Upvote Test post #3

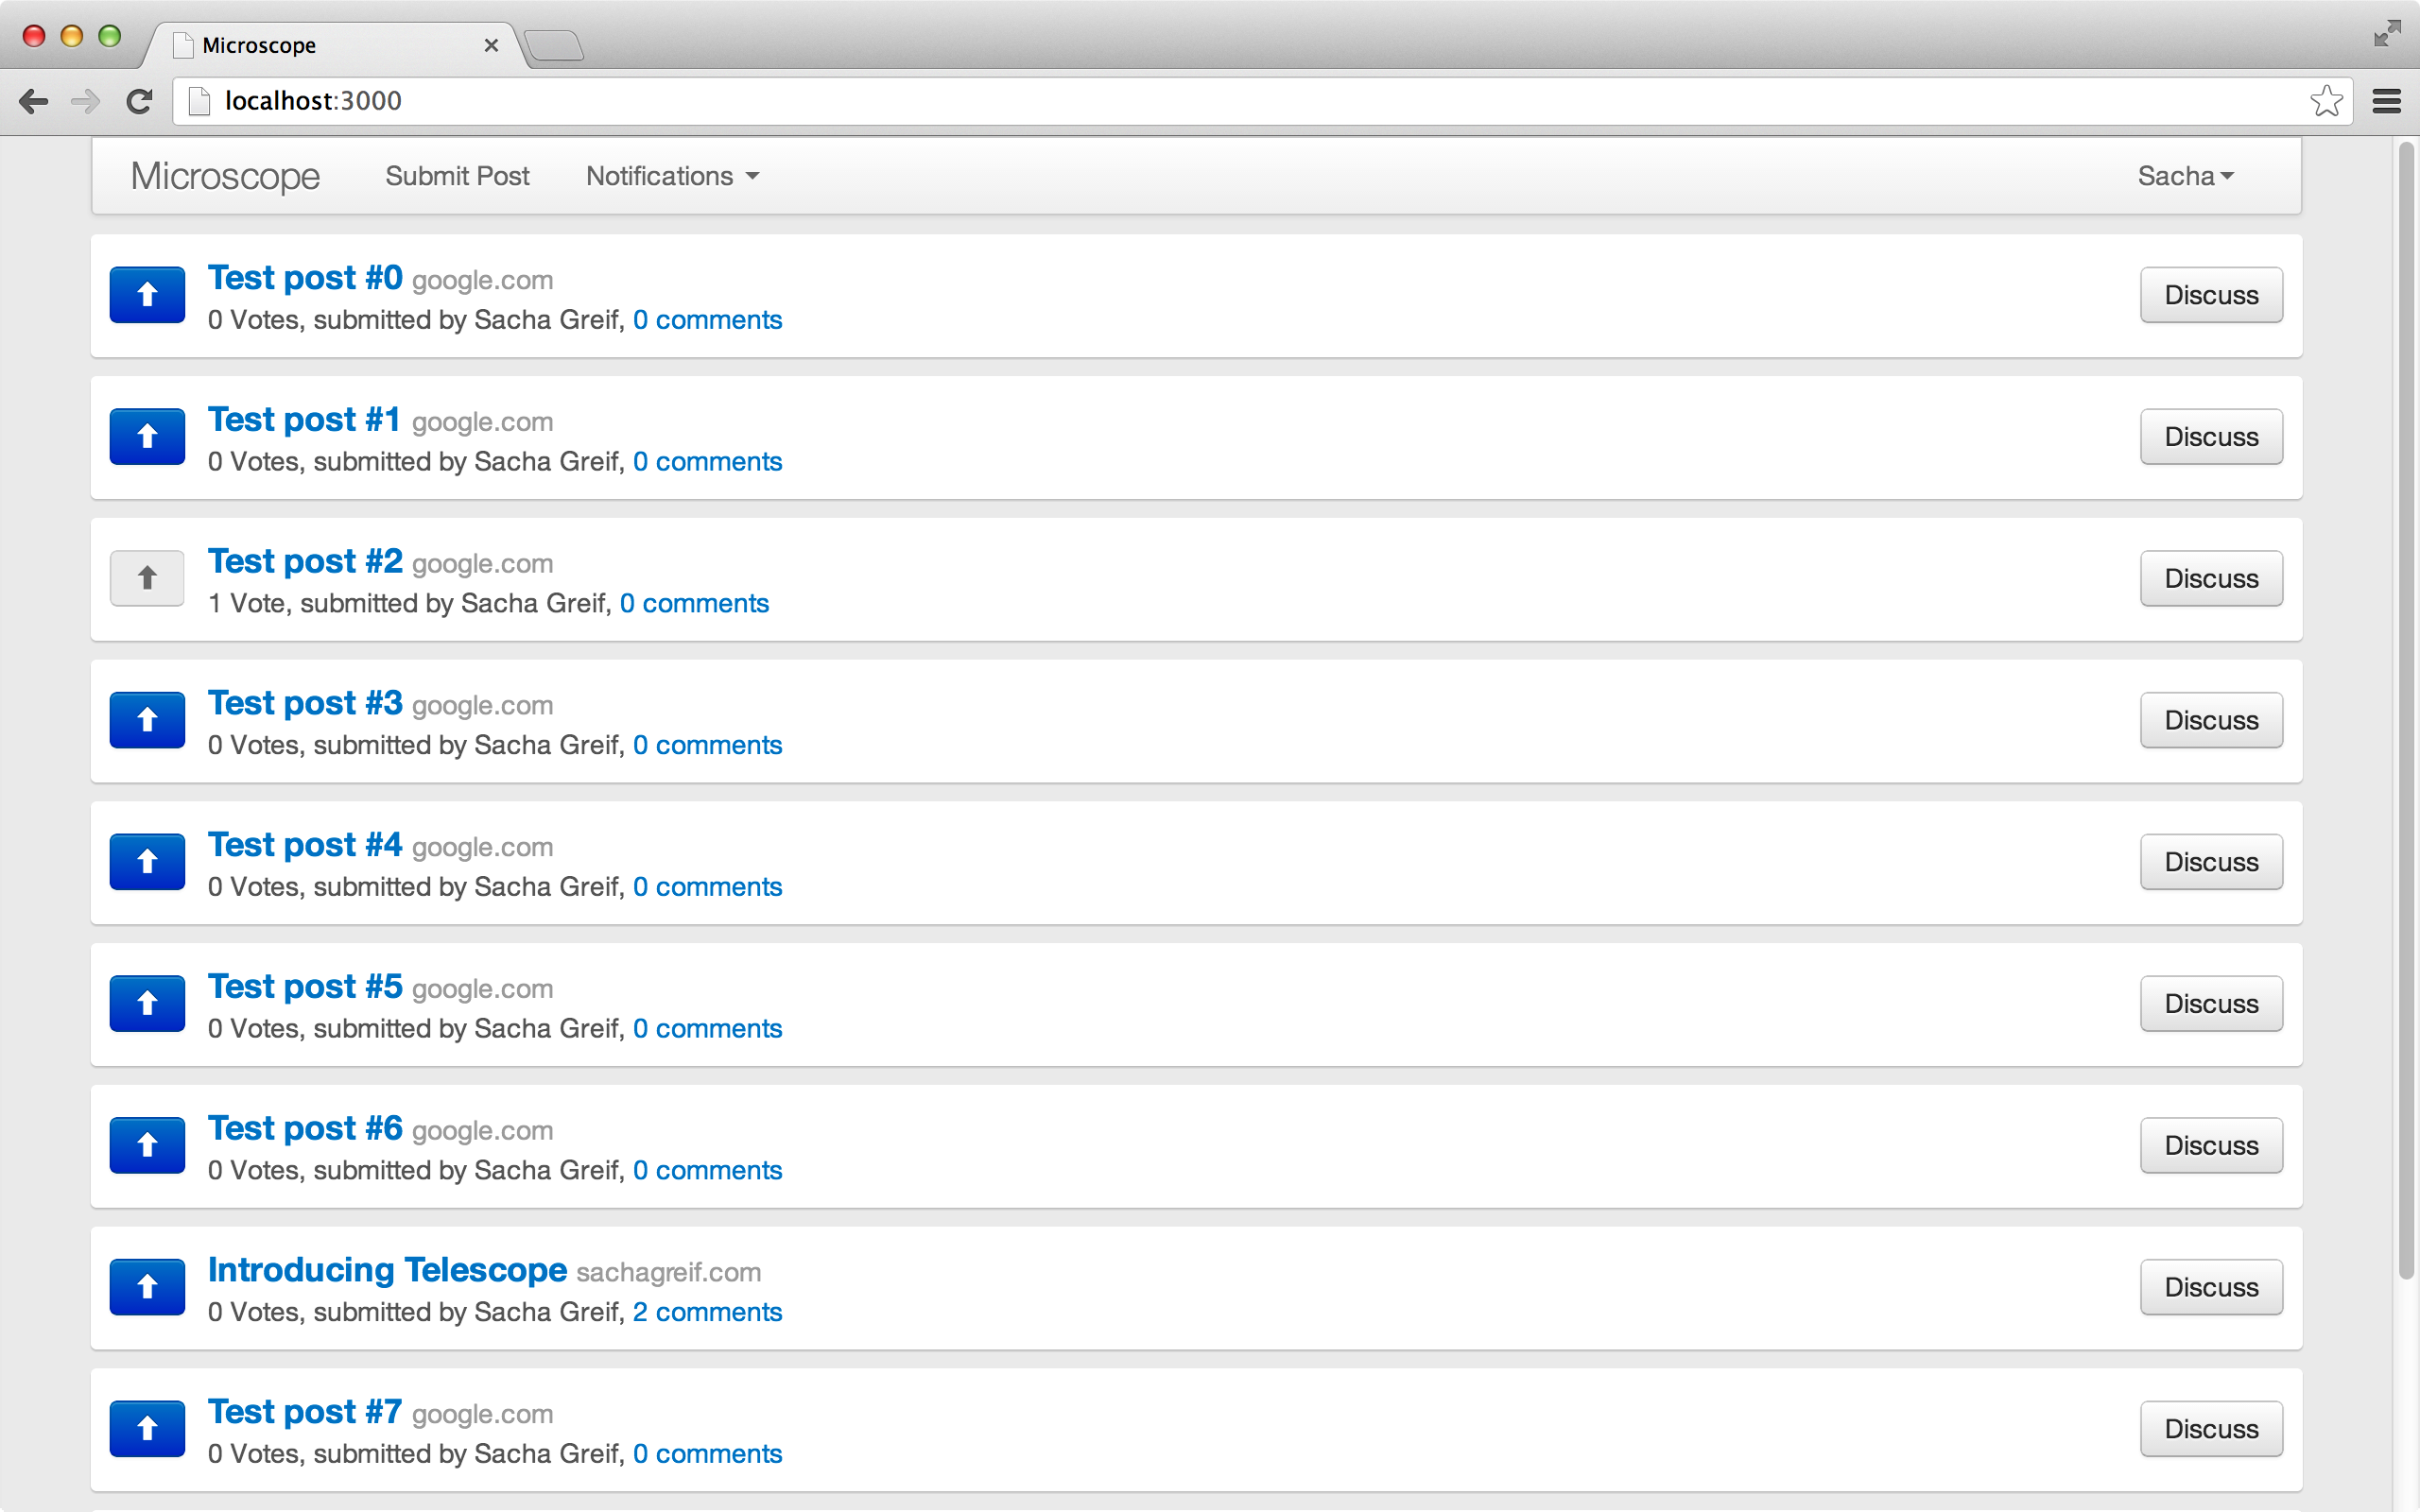click(x=147, y=720)
